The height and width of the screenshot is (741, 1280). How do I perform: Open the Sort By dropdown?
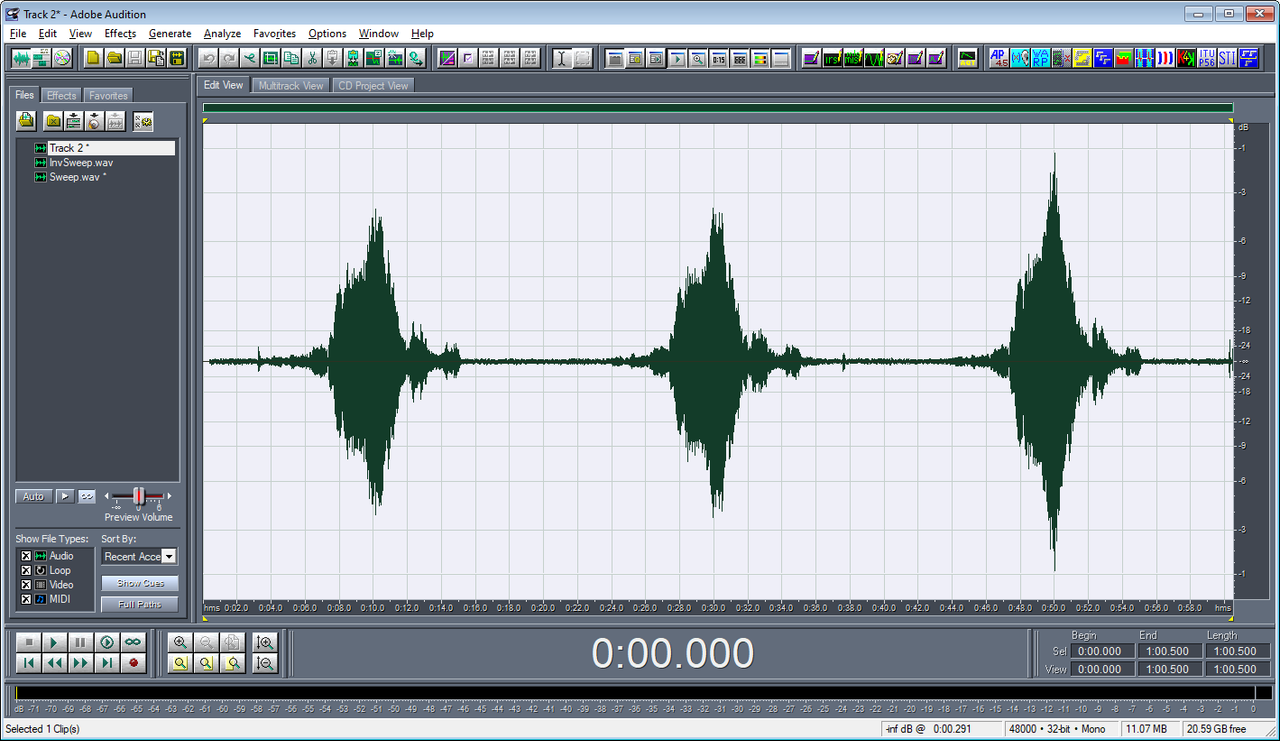(168, 556)
